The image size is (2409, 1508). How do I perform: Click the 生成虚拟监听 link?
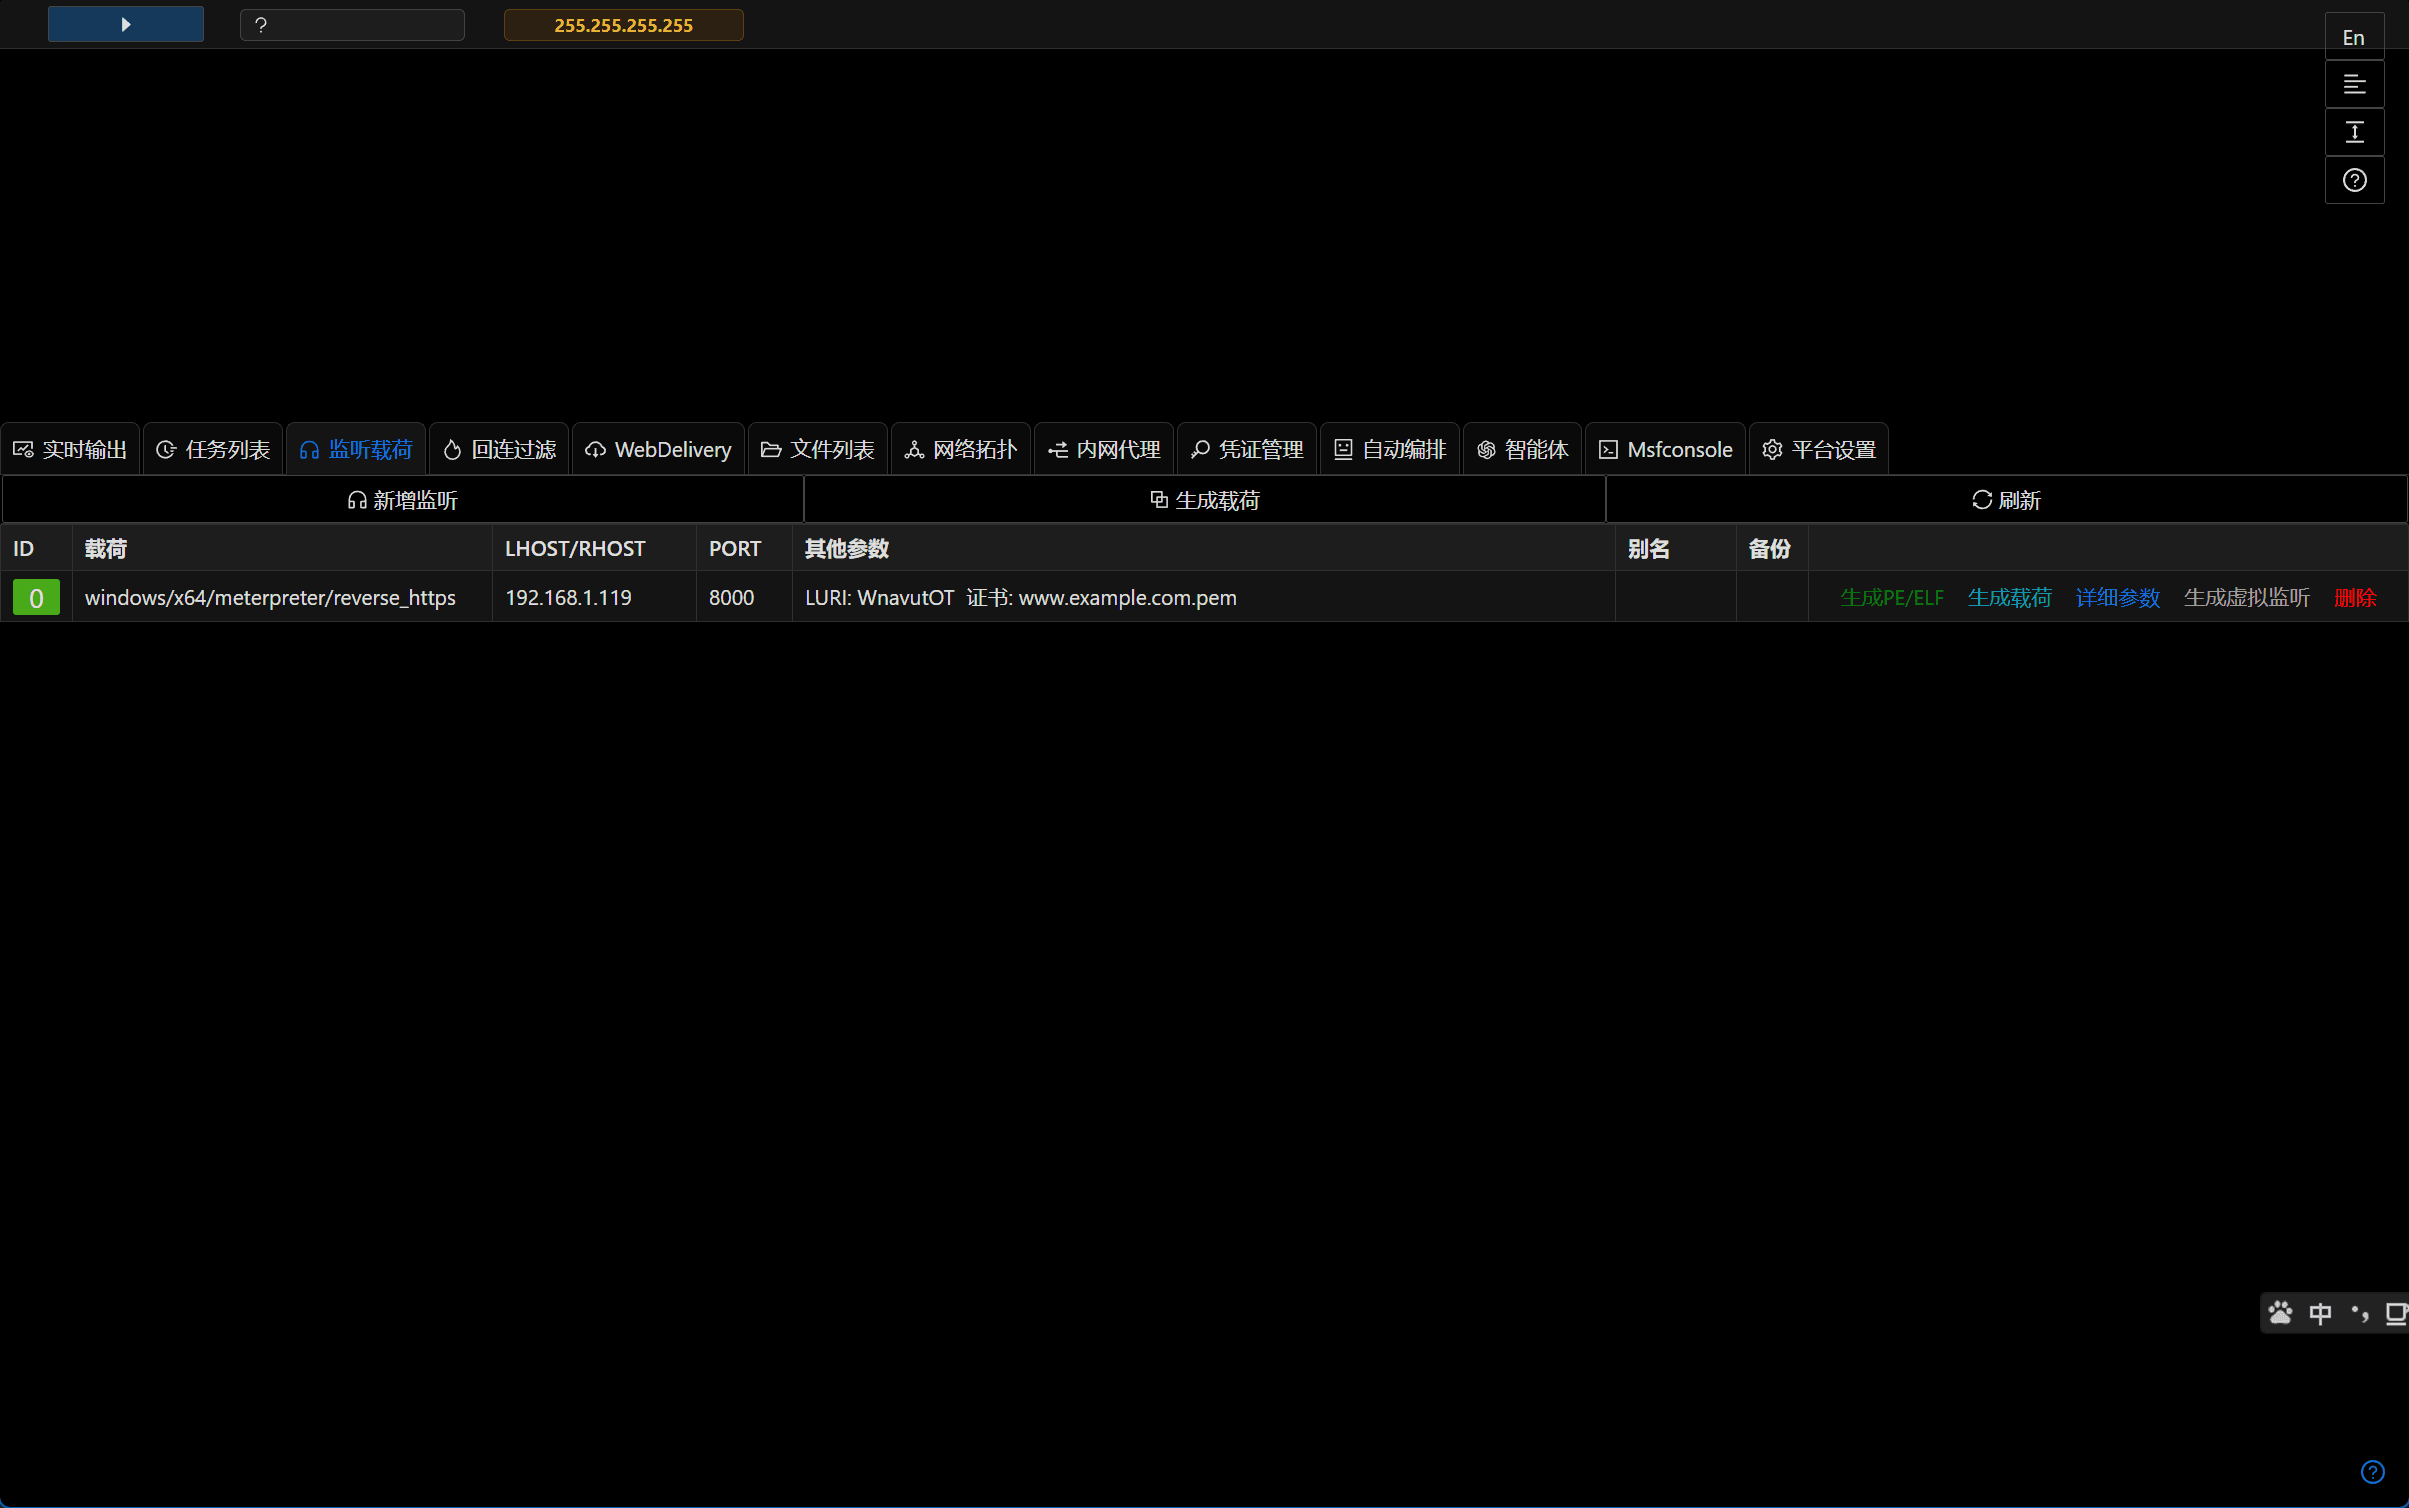(x=2246, y=598)
